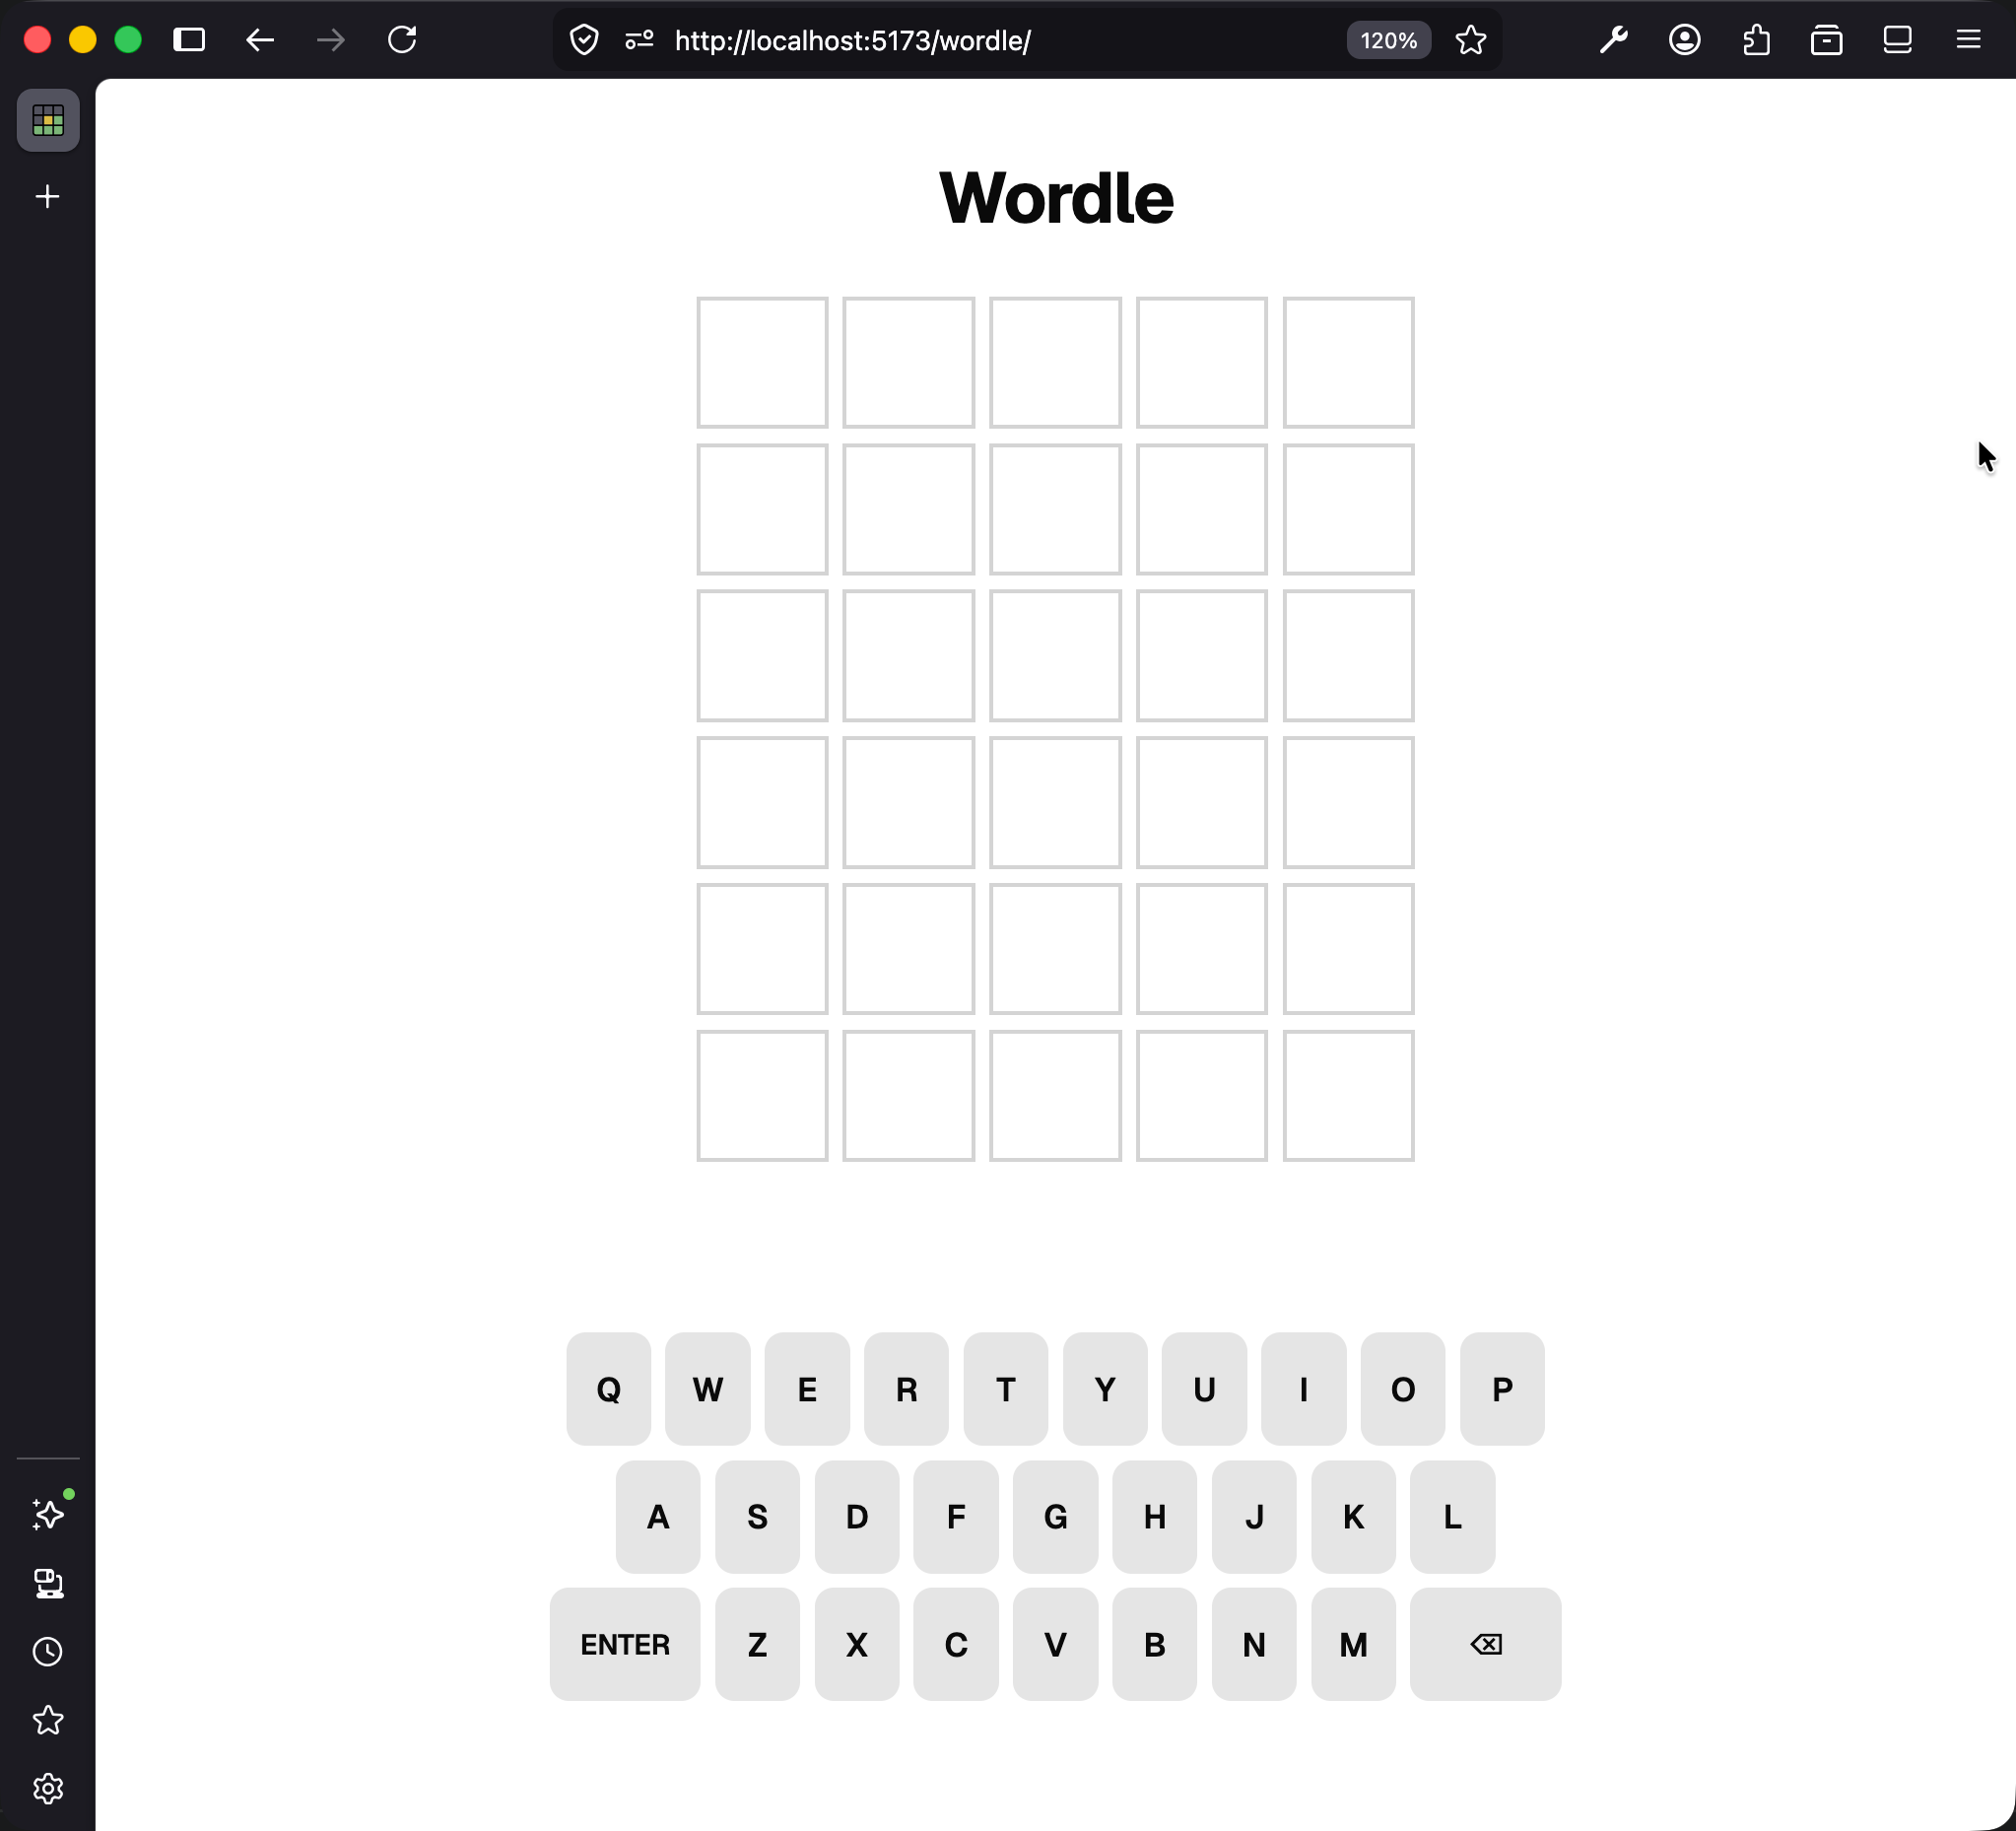Submit guess with ENTER key
The width and height of the screenshot is (2016, 1831).
pos(625,1644)
